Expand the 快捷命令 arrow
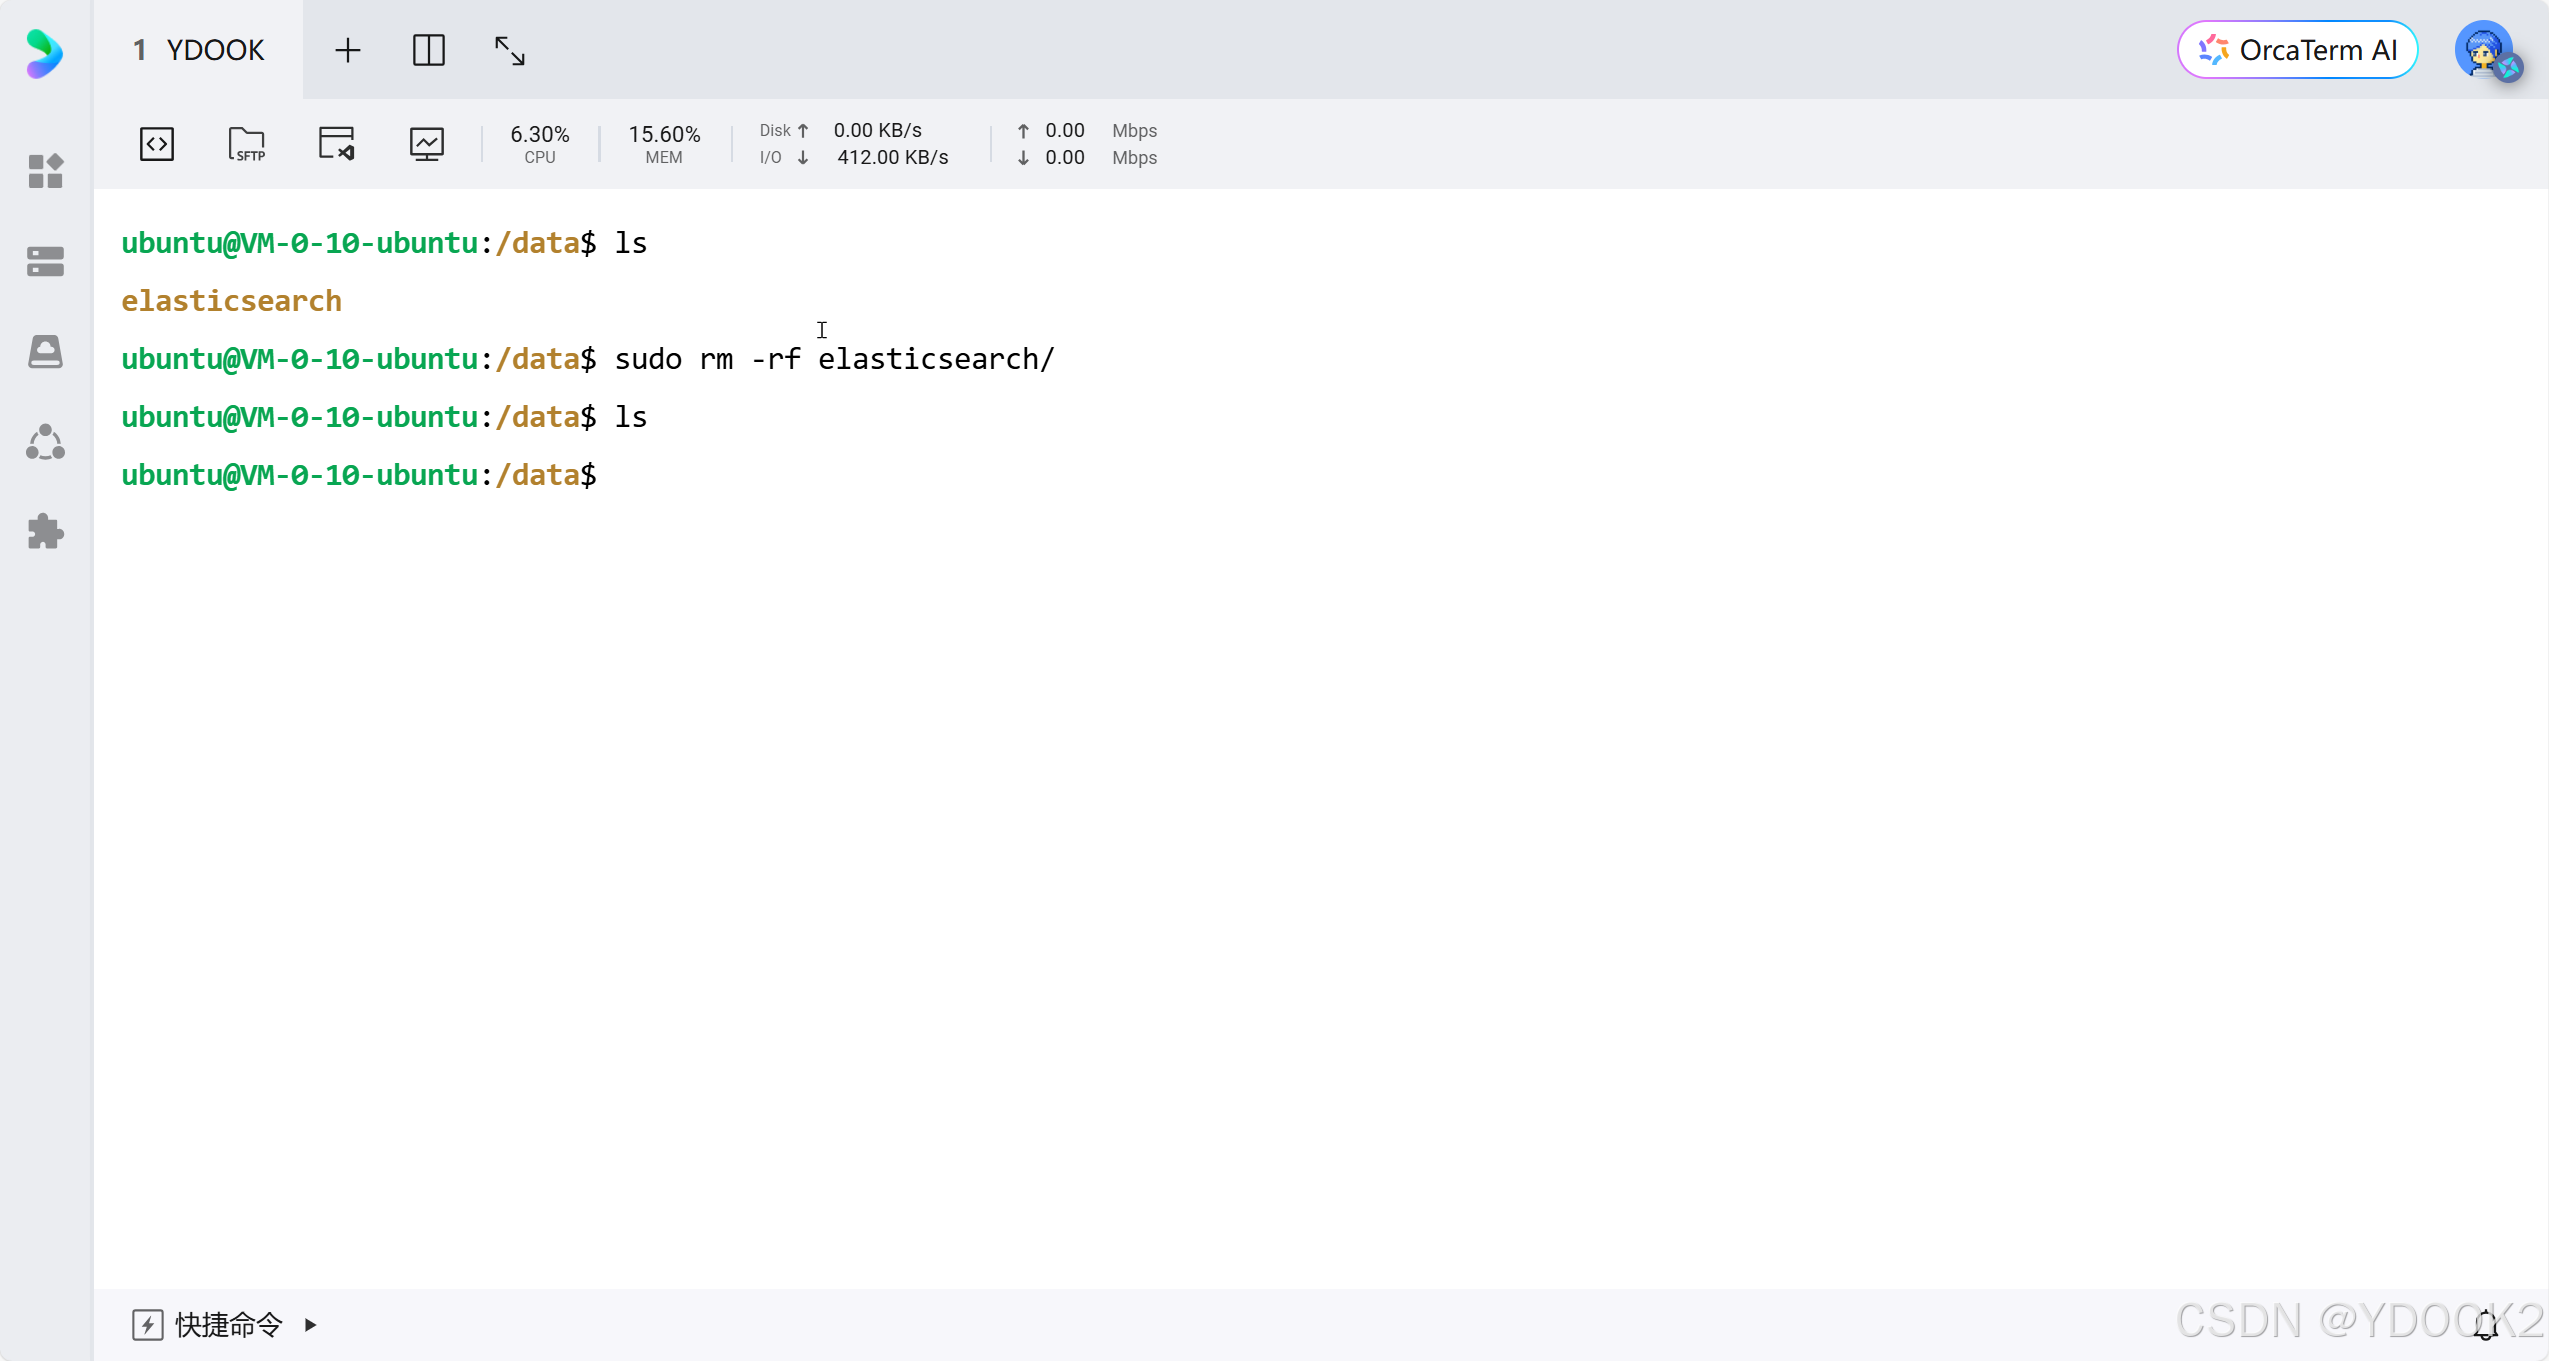This screenshot has height=1361, width=2549. click(x=310, y=1325)
